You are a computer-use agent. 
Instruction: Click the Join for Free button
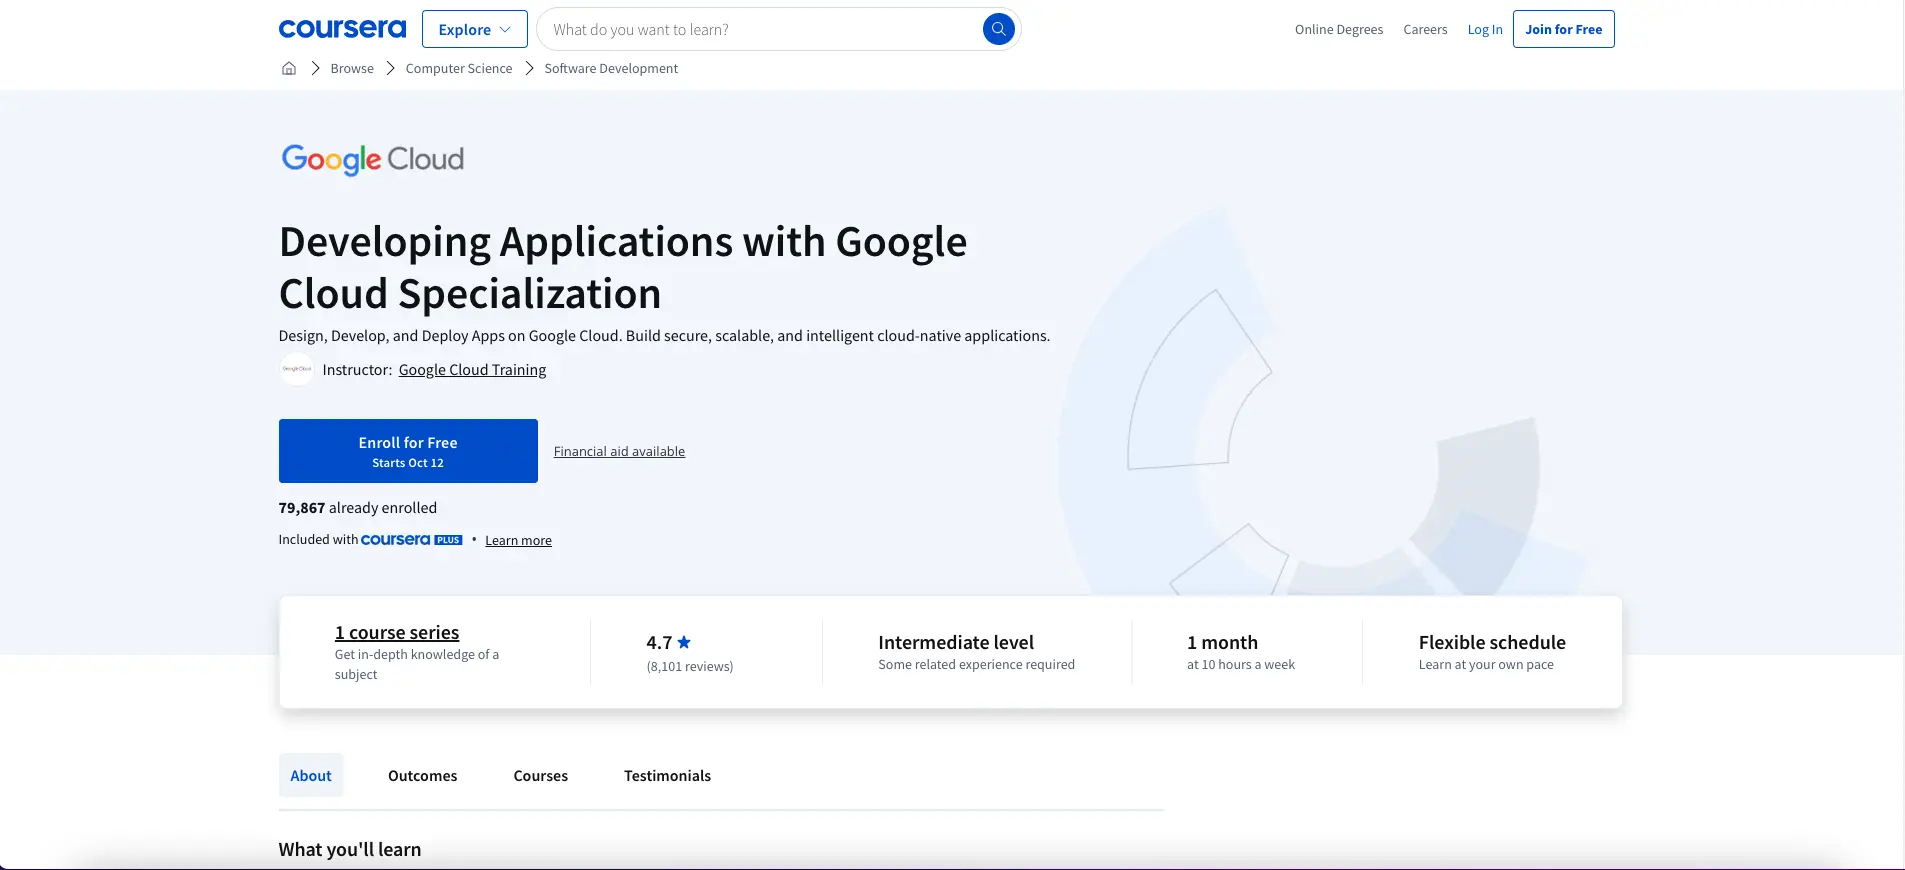[1564, 29]
